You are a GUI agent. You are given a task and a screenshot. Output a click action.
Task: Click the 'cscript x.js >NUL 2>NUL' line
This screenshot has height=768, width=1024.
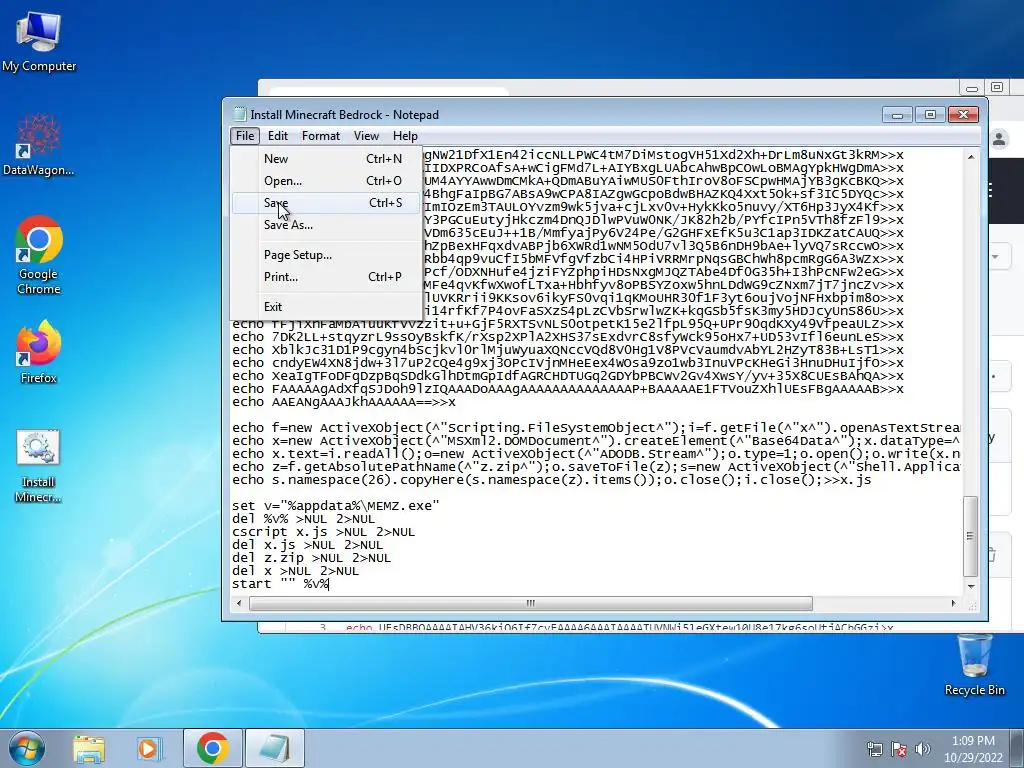pos(323,532)
